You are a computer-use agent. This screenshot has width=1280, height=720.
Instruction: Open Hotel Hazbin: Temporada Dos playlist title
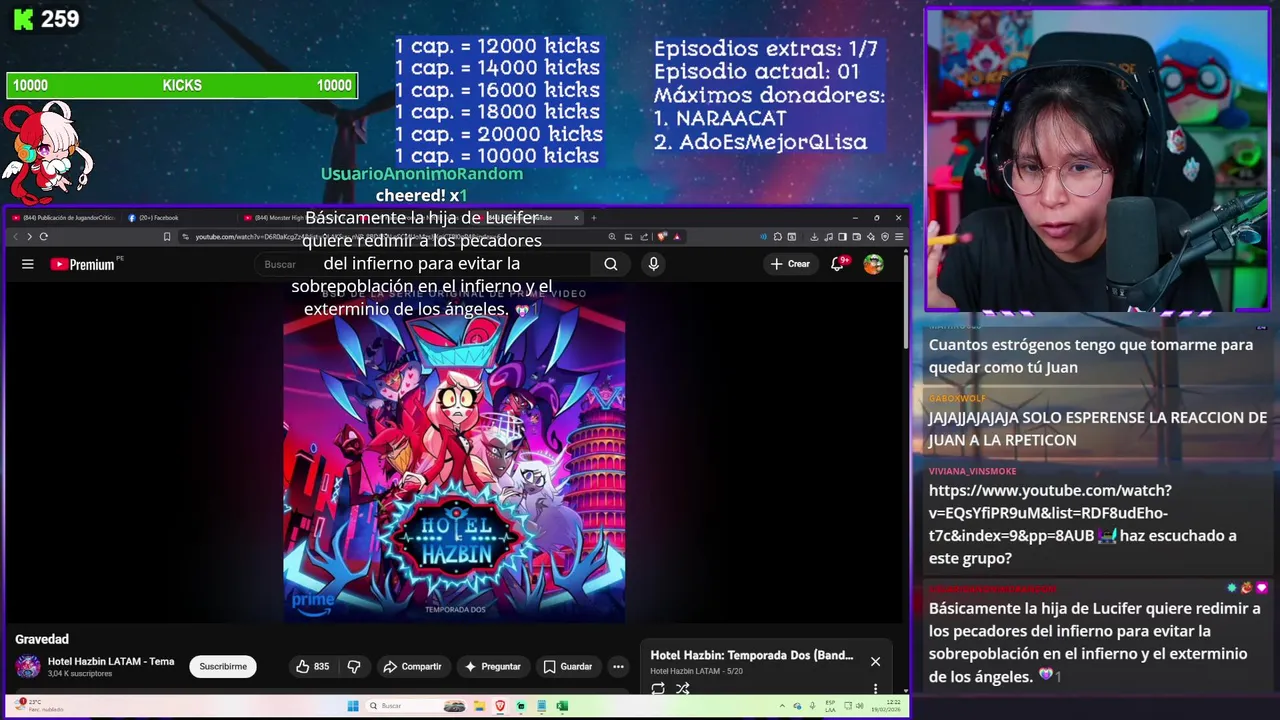pyautogui.click(x=751, y=655)
